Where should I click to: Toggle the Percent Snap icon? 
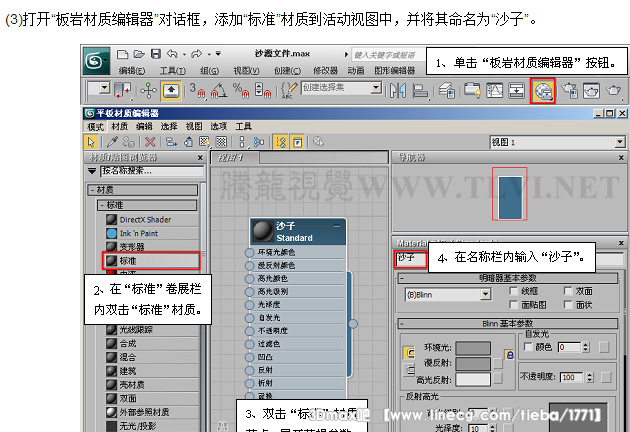point(241,90)
